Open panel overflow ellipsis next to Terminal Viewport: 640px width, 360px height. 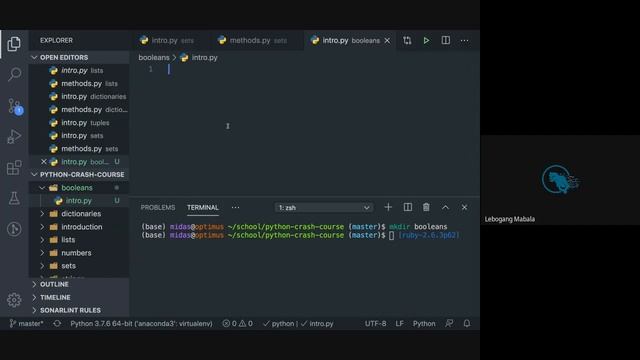pos(236,207)
